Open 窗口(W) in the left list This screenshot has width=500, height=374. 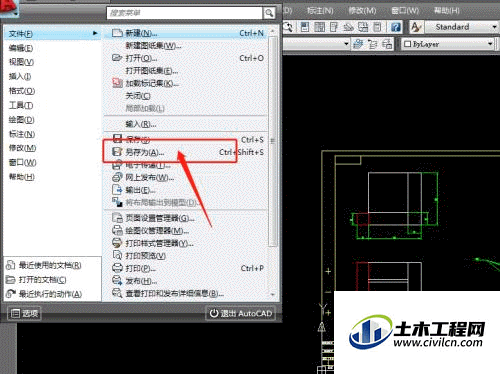point(22,162)
